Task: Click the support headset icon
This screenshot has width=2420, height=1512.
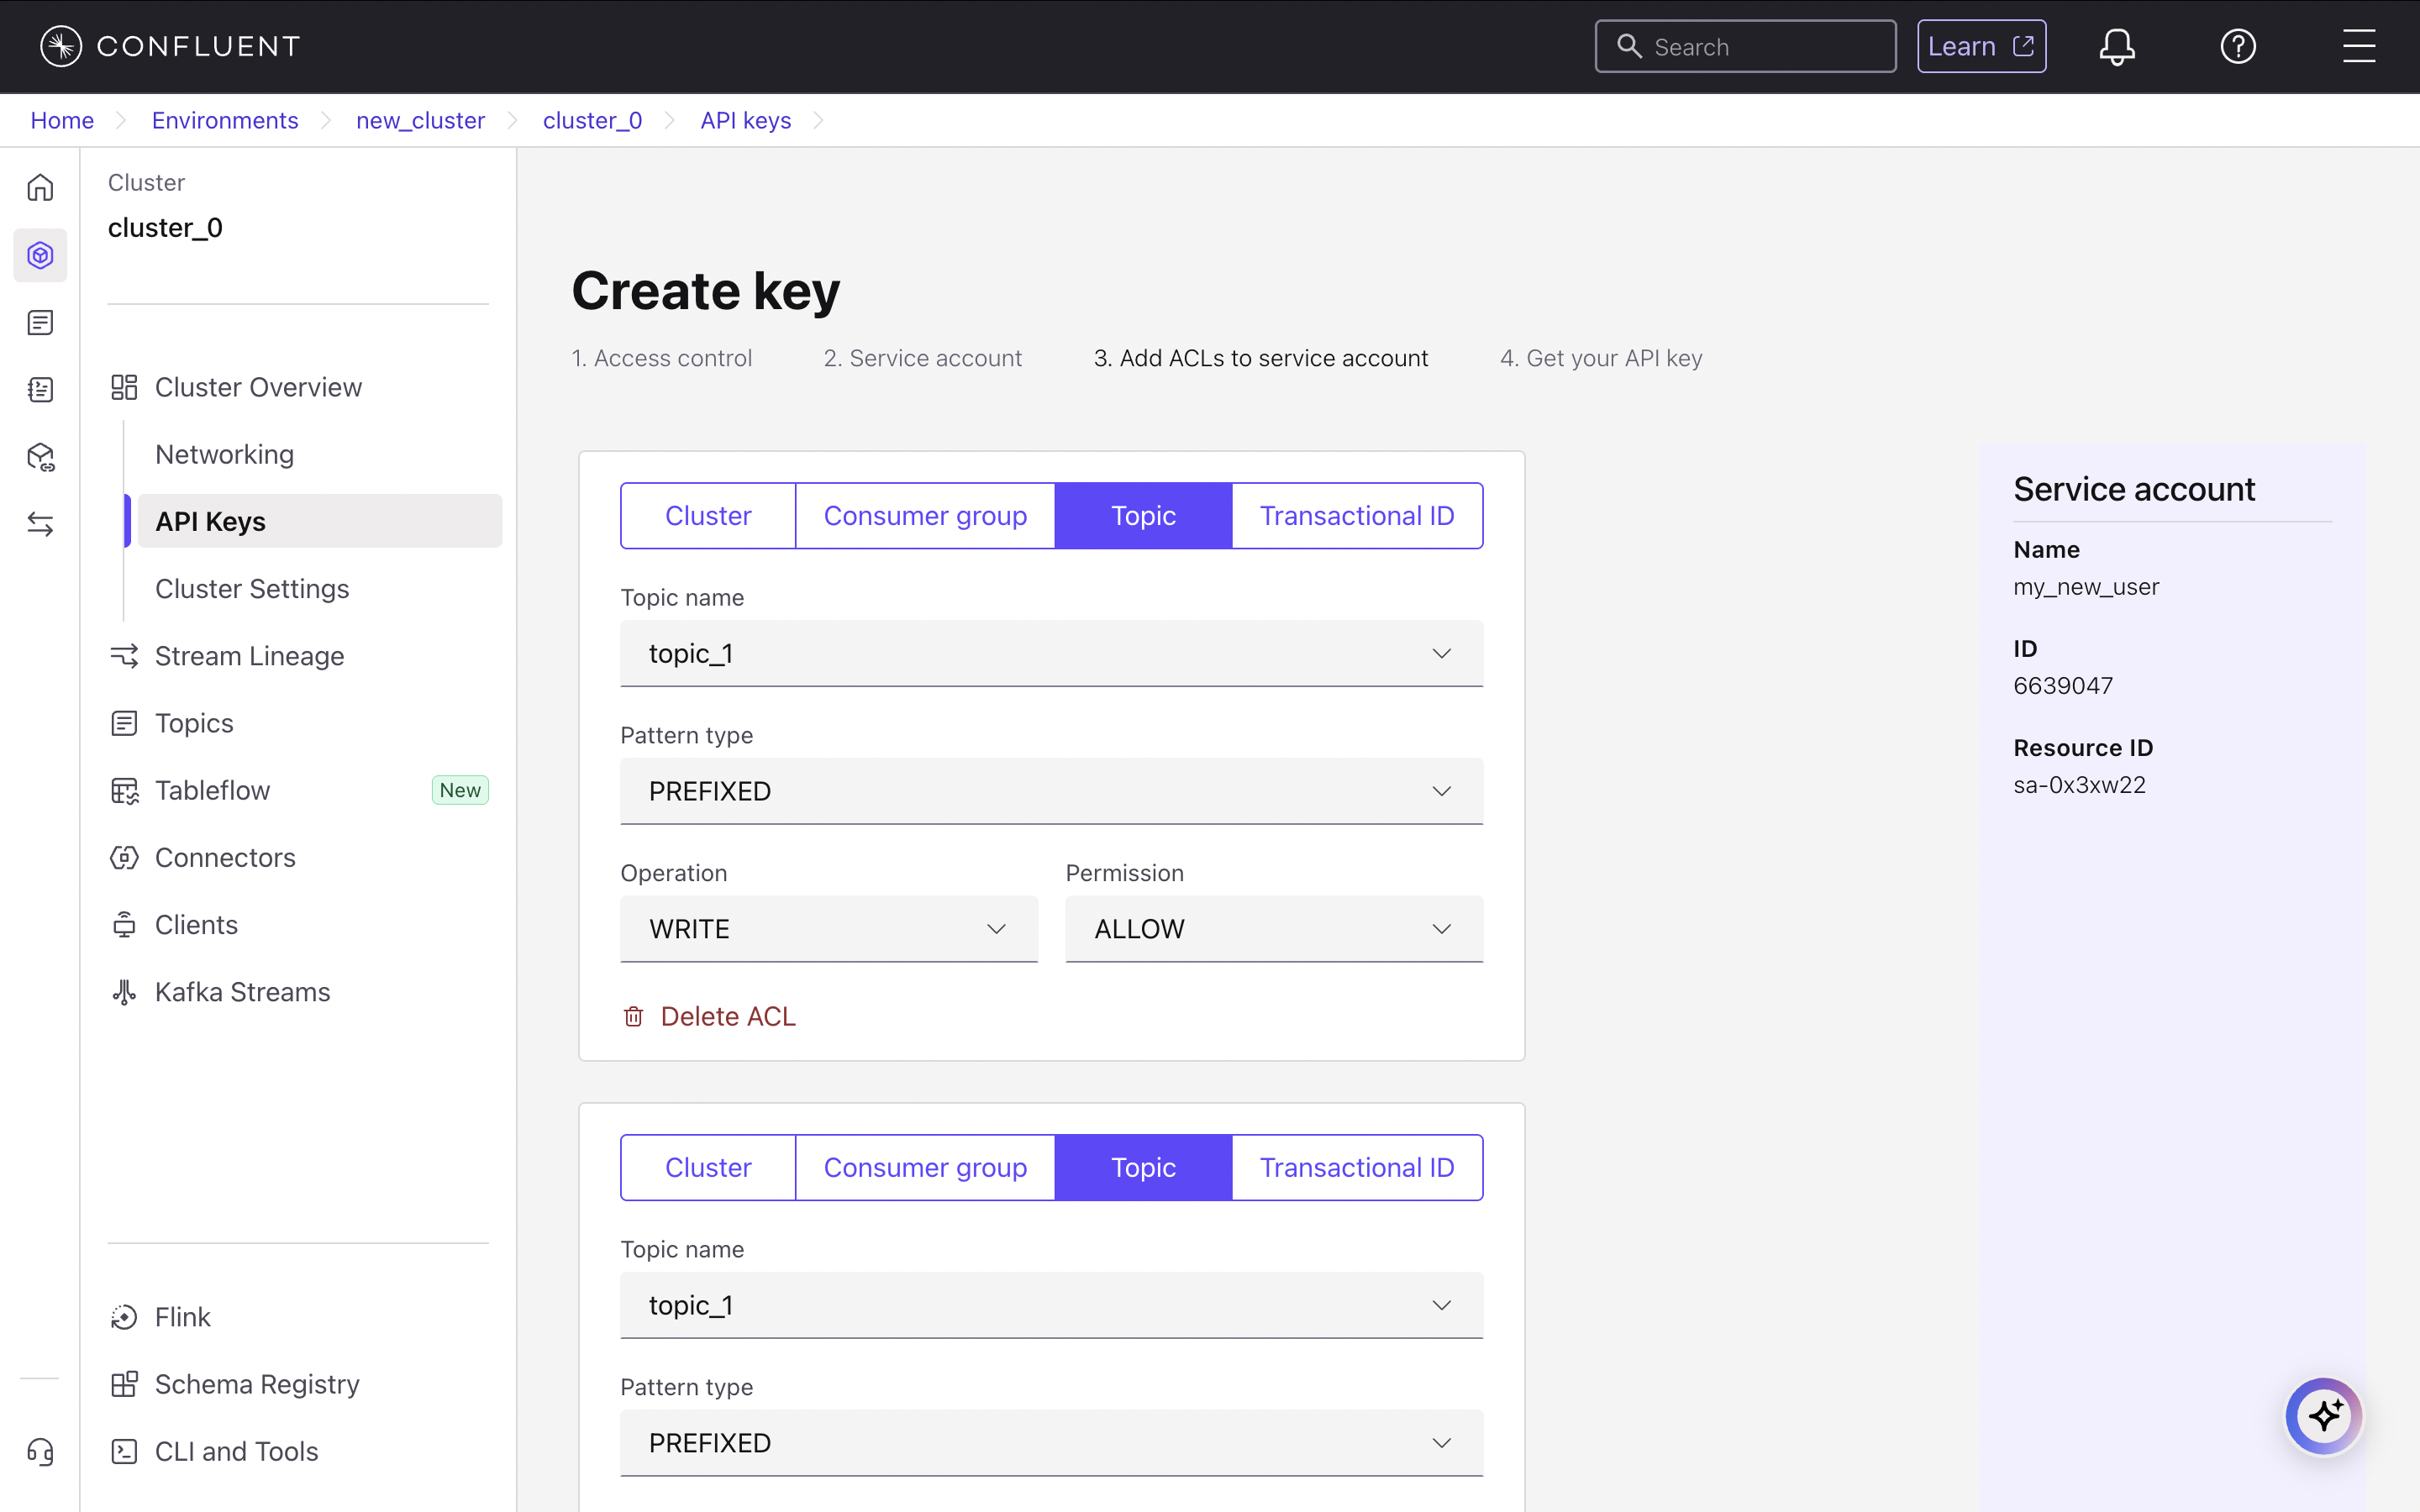Action: click(x=40, y=1452)
